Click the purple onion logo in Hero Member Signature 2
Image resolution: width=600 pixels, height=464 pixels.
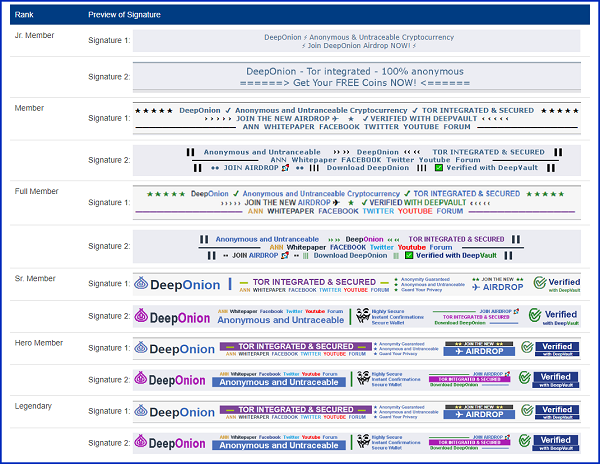point(140,378)
